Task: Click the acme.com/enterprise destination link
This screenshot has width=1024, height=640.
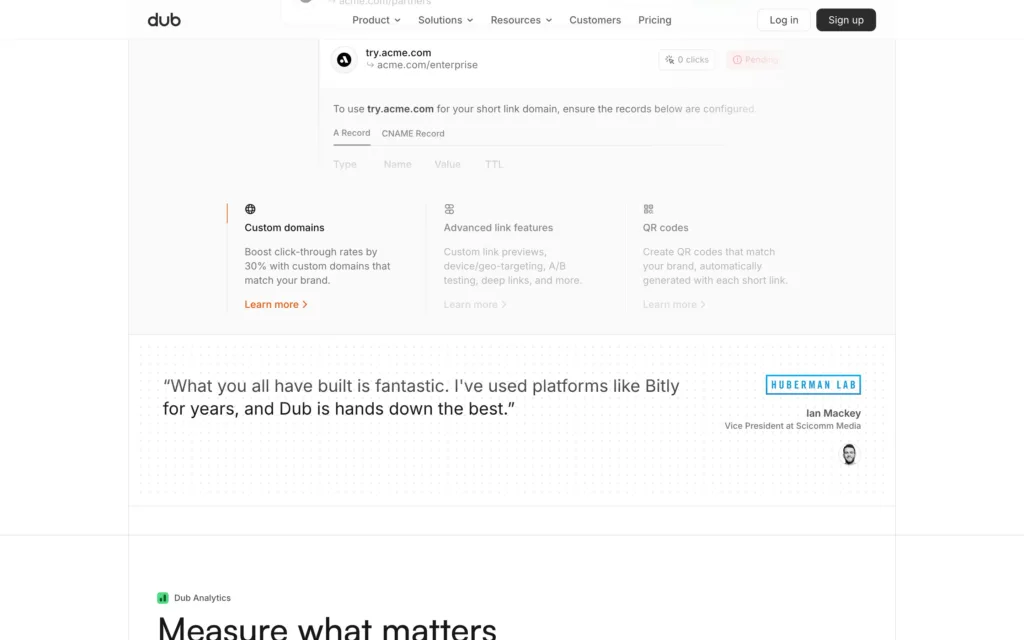Action: [x=427, y=65]
